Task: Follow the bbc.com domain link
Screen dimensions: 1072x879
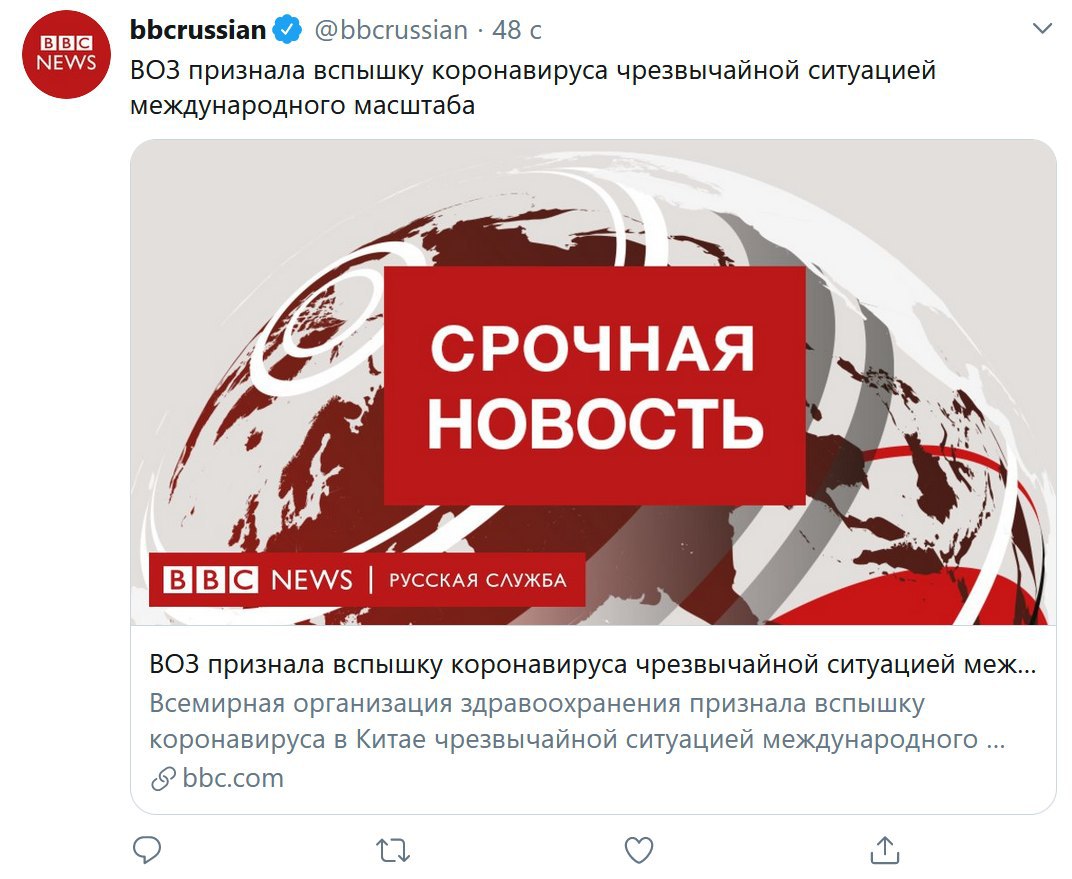Action: pos(233,778)
